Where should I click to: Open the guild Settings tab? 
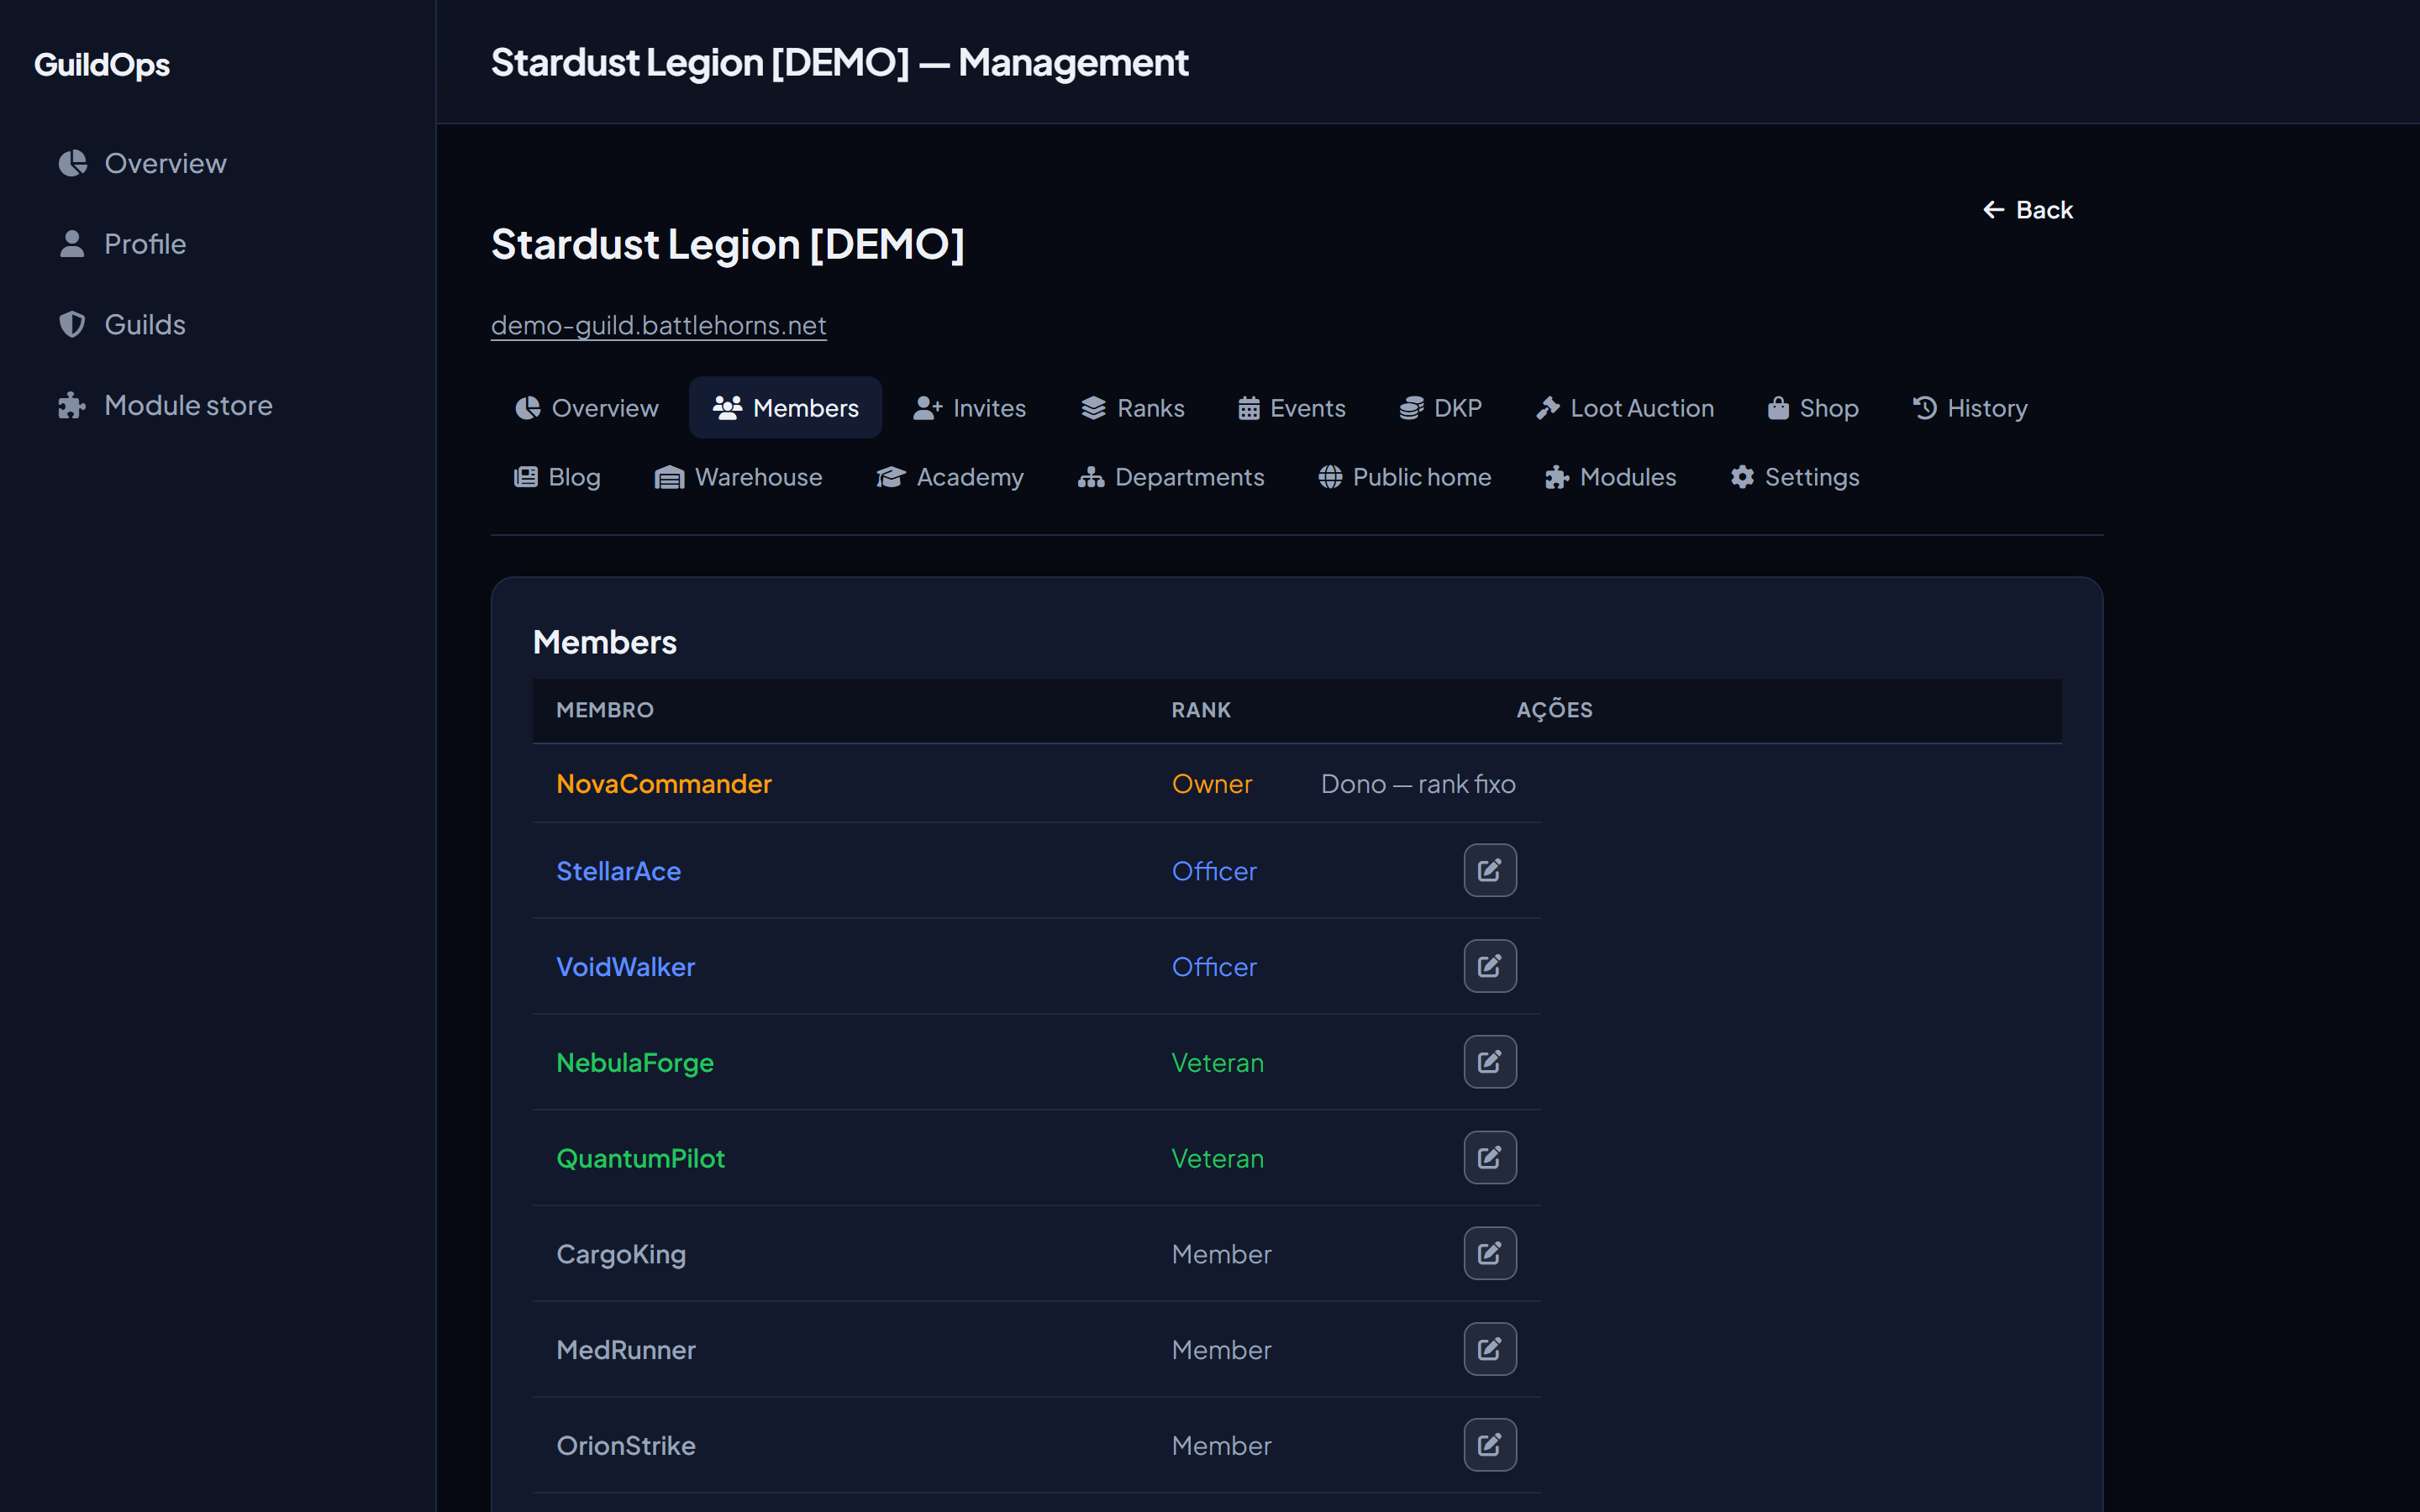[x=1795, y=477]
